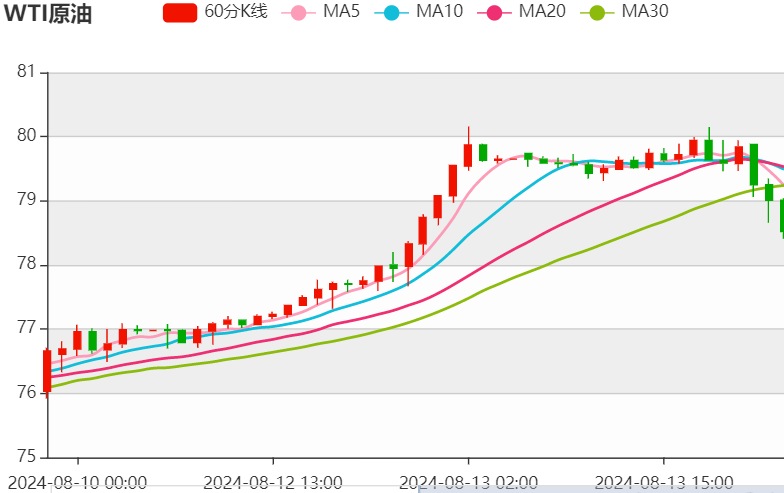Click the 77 price axis label
The width and height of the screenshot is (784, 493).
[26, 328]
